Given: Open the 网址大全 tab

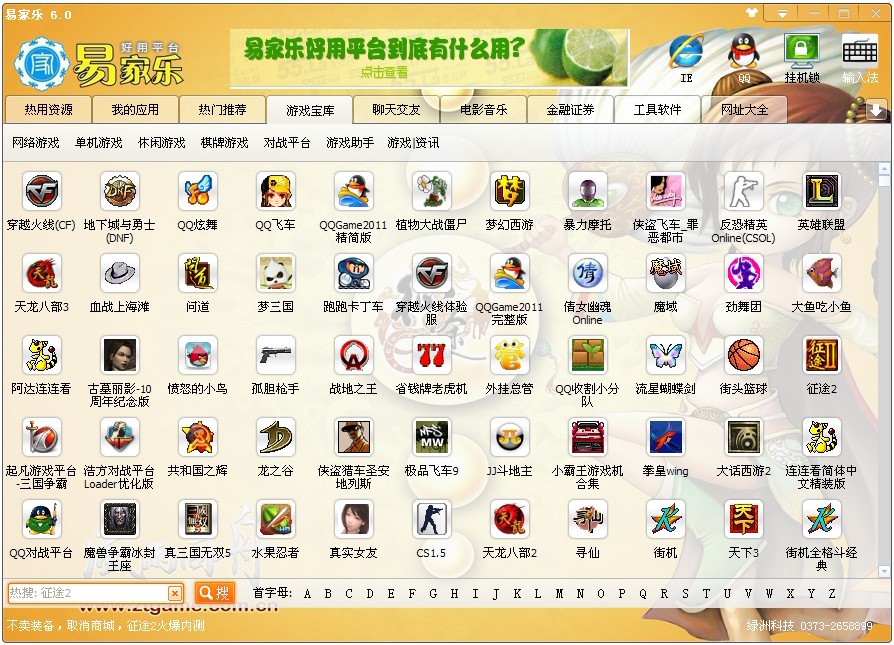Looking at the screenshot, I should (744, 109).
